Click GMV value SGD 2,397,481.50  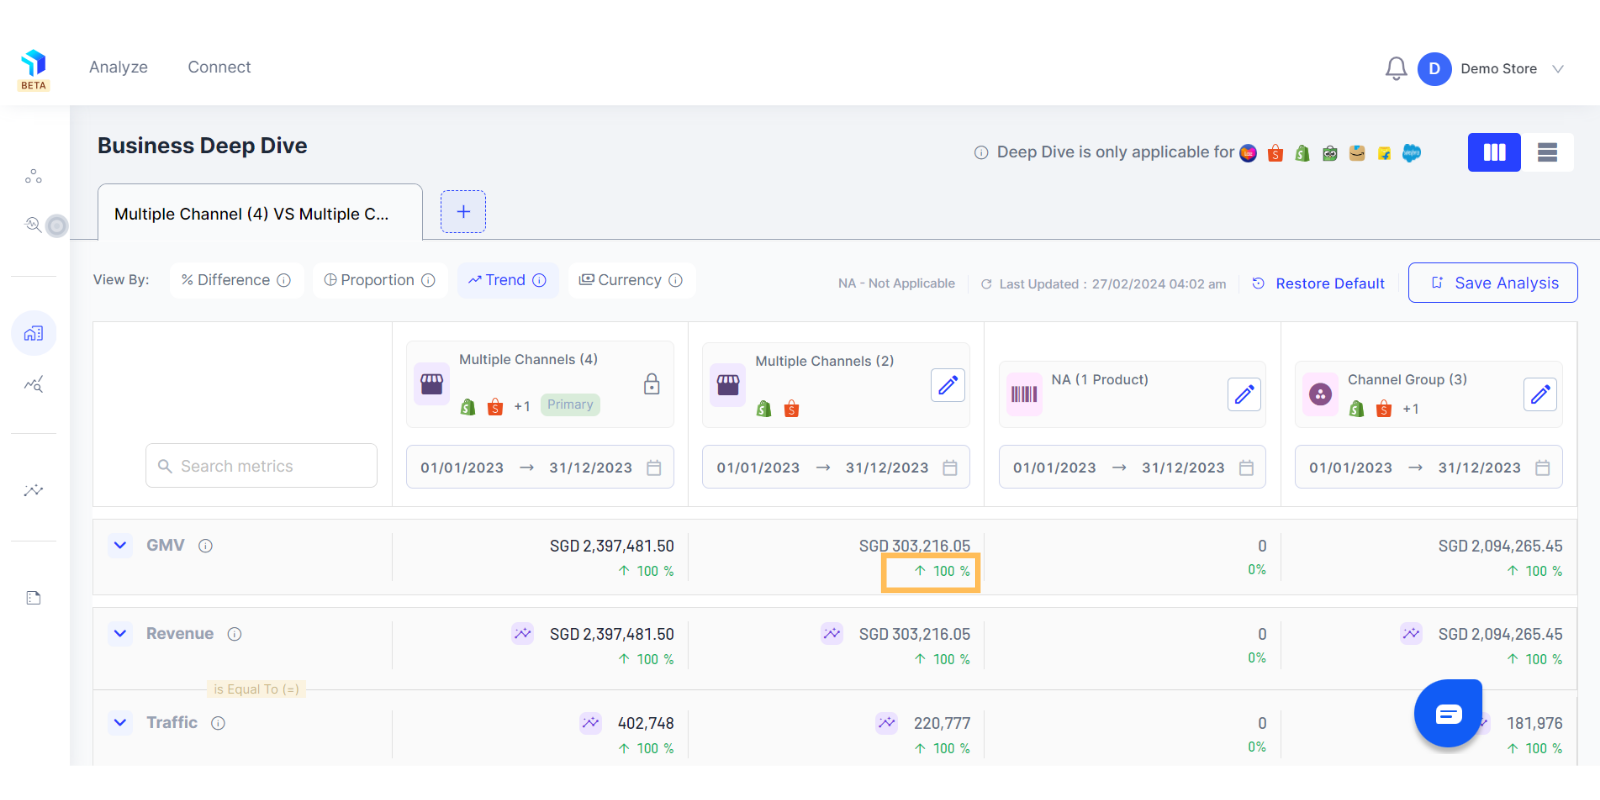pyautogui.click(x=612, y=546)
